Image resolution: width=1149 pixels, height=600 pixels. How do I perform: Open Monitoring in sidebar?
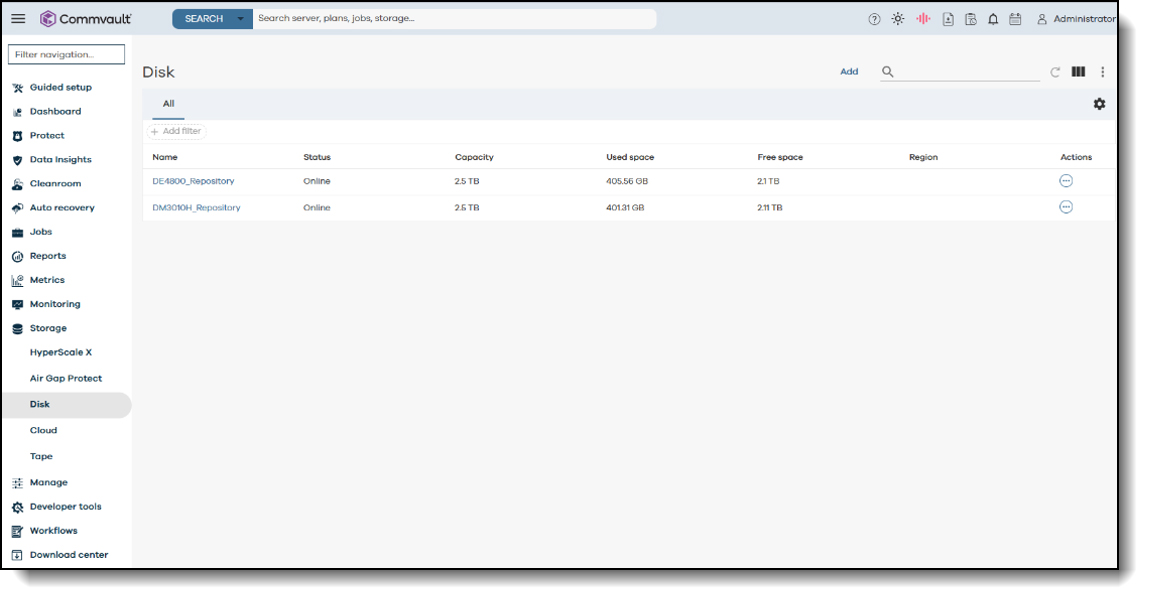55,305
